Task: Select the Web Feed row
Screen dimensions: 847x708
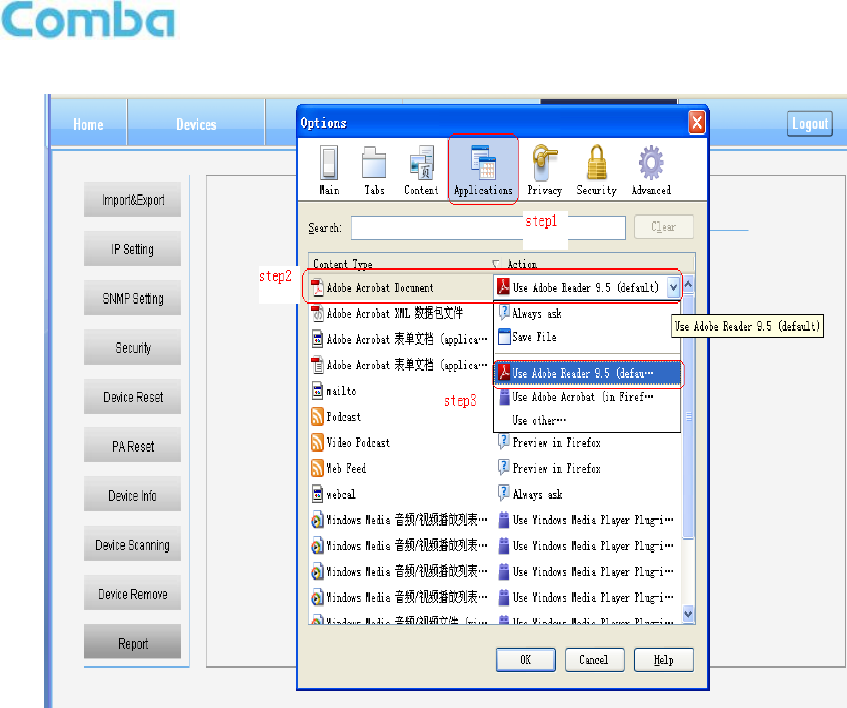Action: (401, 468)
